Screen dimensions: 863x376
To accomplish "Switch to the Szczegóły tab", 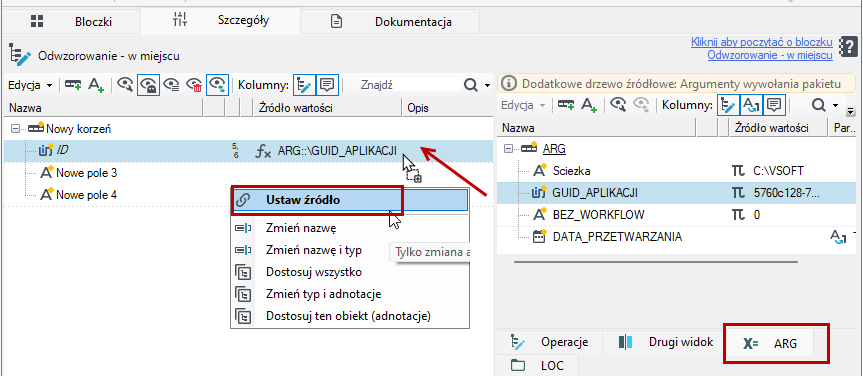I will [220, 21].
